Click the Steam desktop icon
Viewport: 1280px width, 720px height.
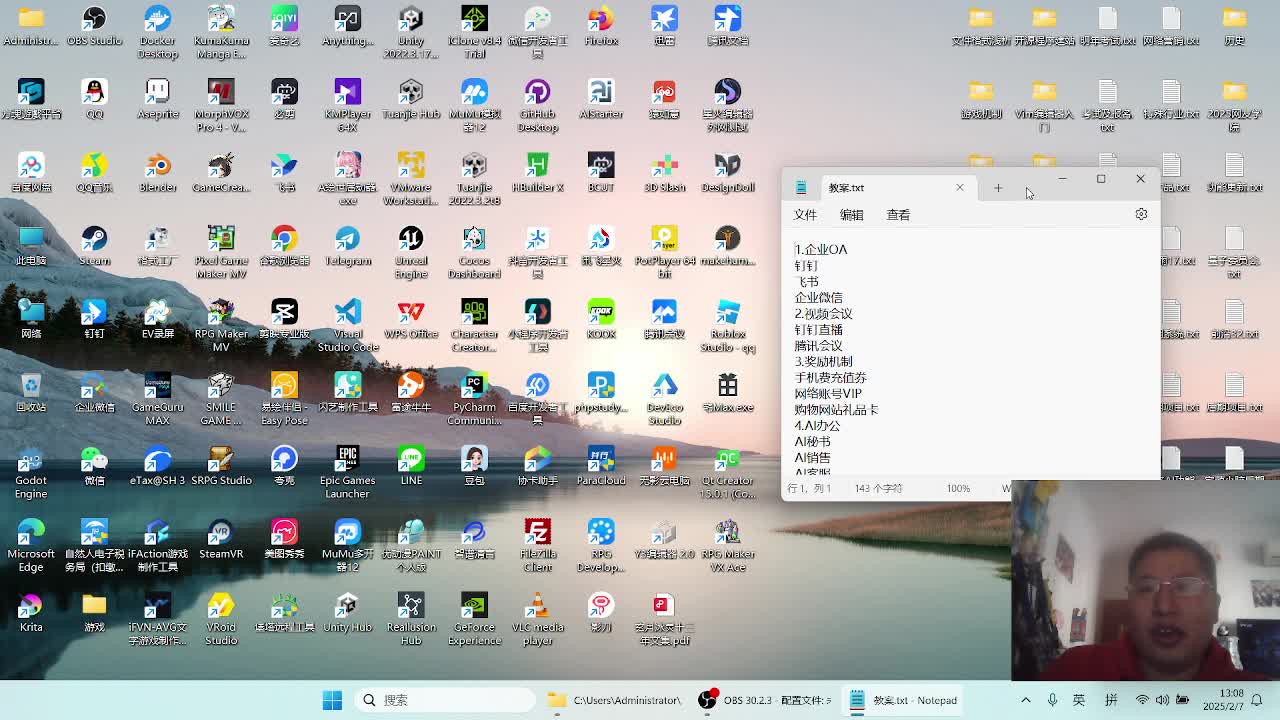click(x=94, y=246)
